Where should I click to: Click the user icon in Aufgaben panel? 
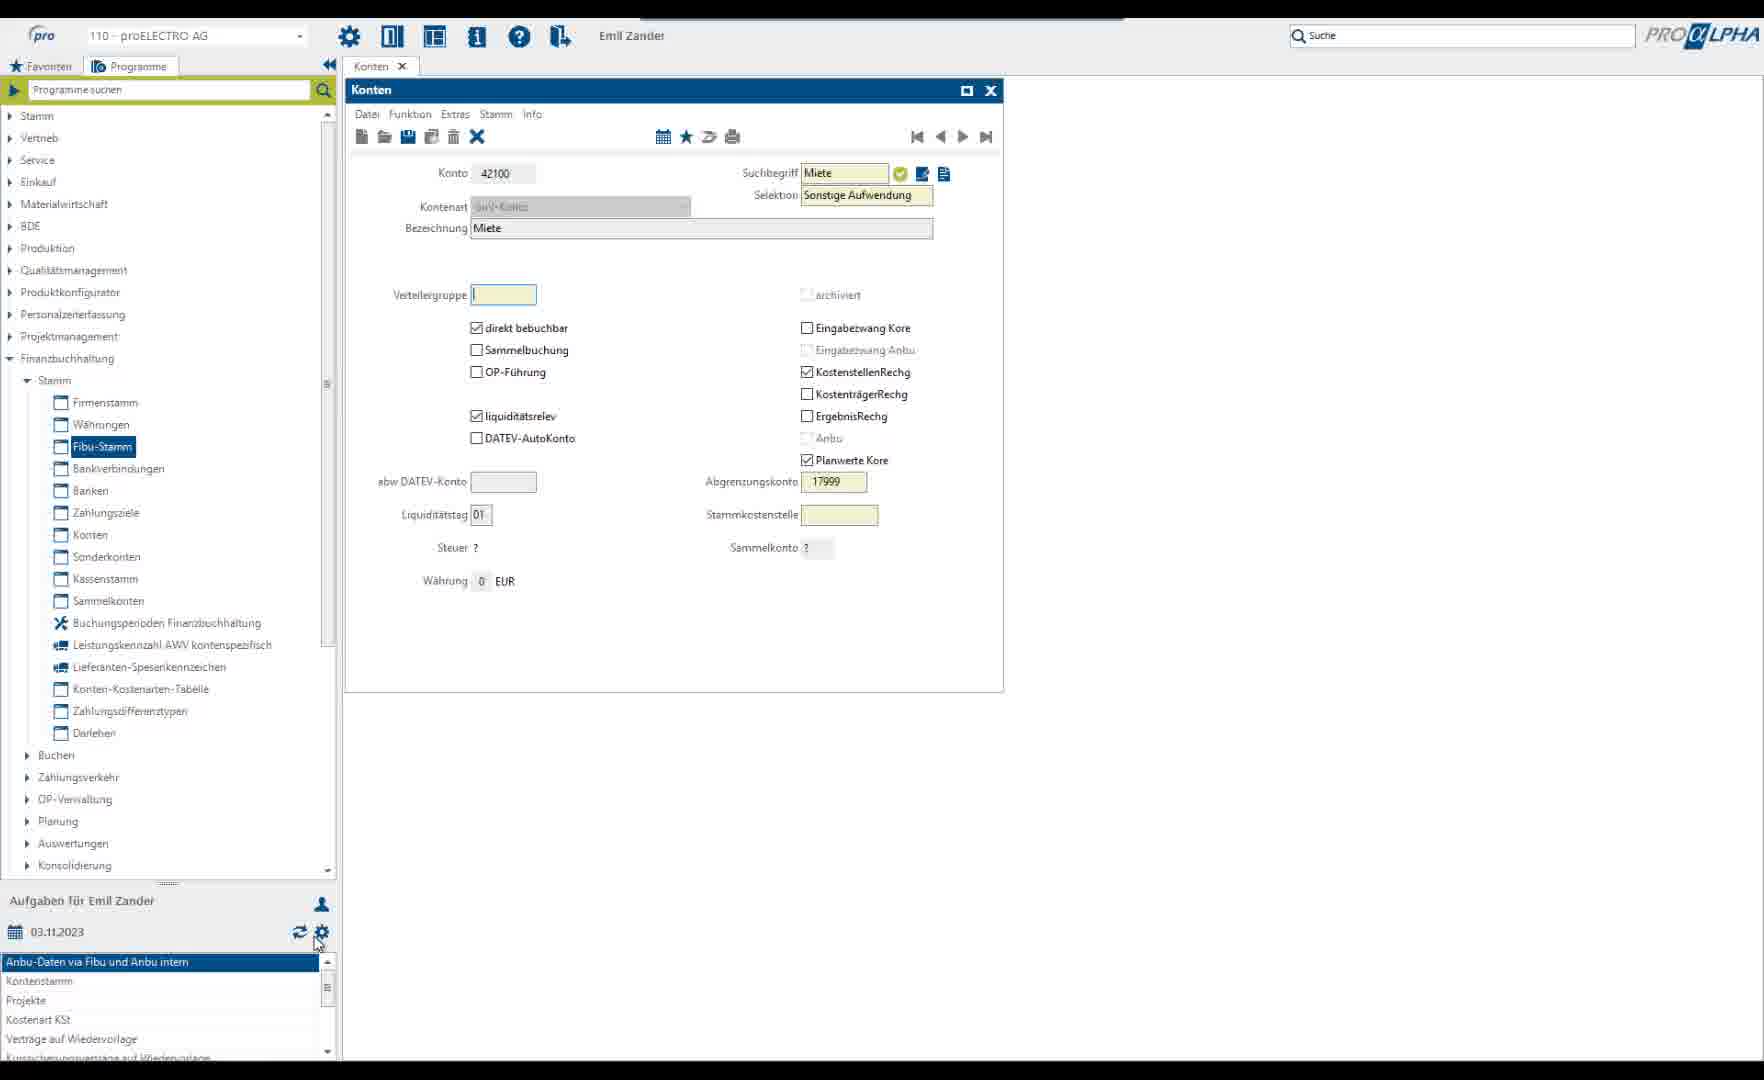click(321, 904)
